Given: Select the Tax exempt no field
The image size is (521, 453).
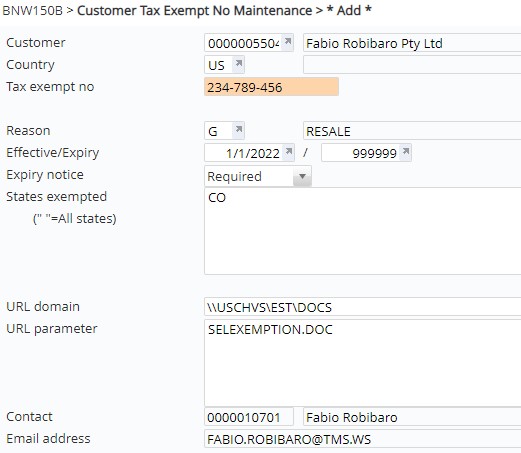Looking at the screenshot, I should [x=271, y=87].
